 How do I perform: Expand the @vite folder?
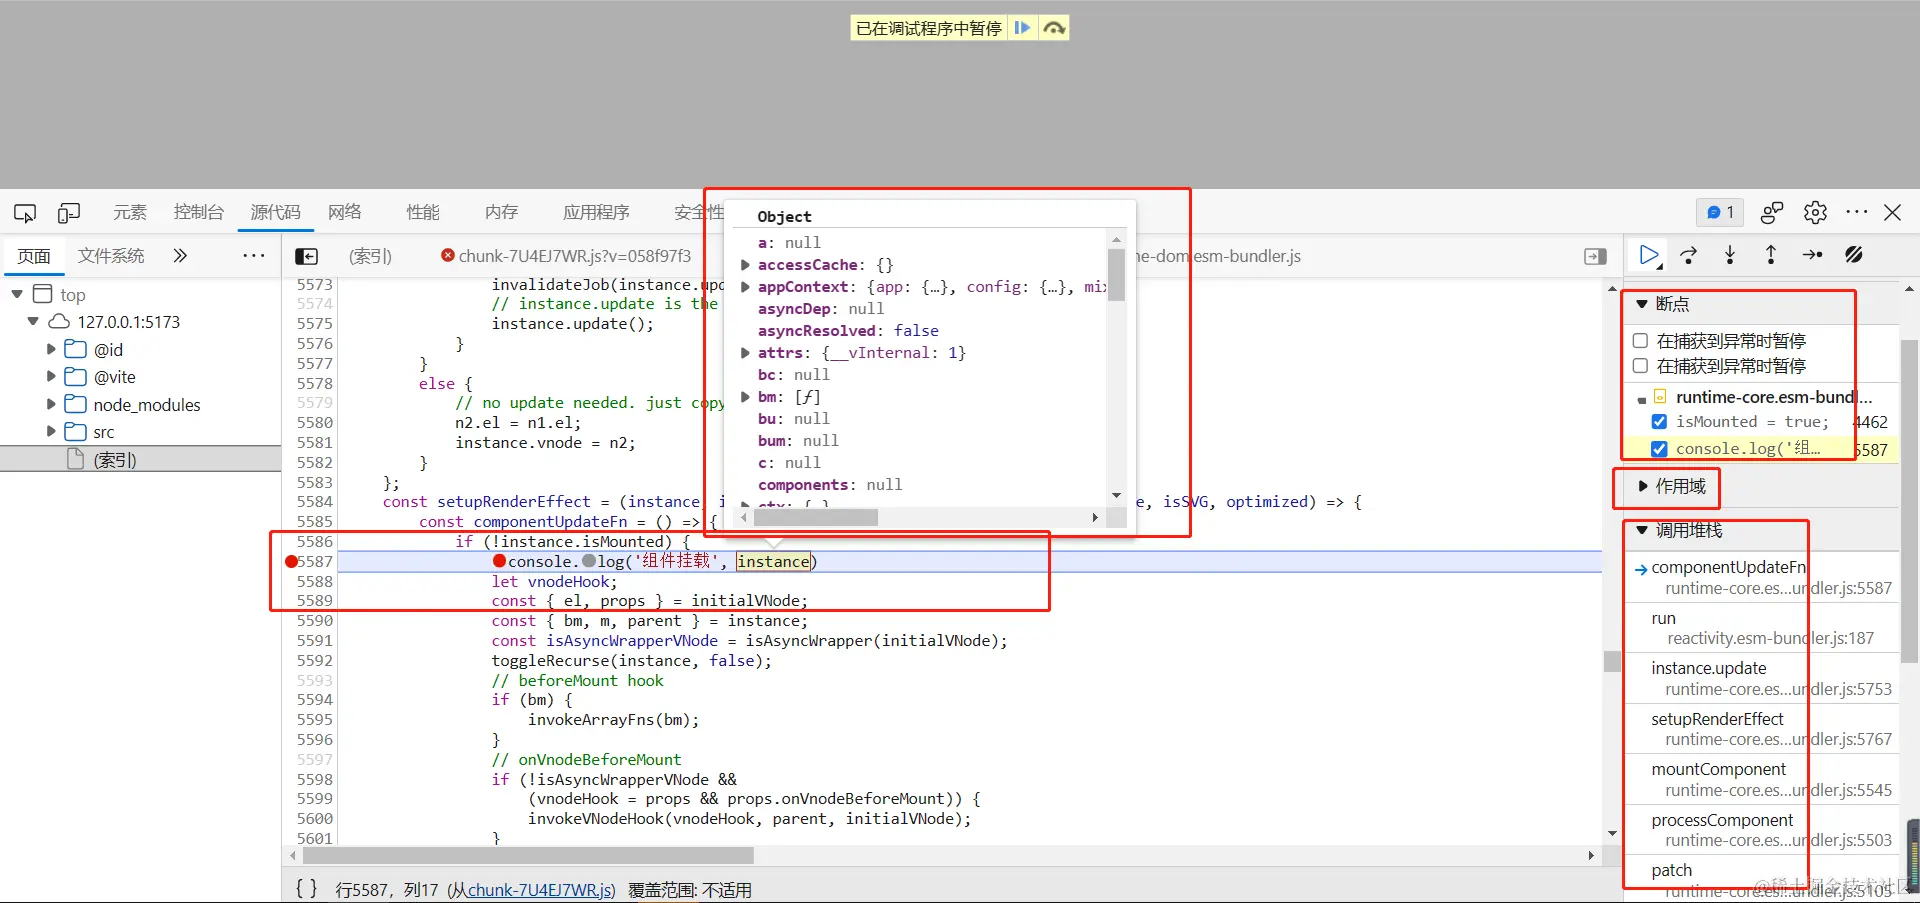[x=51, y=376]
